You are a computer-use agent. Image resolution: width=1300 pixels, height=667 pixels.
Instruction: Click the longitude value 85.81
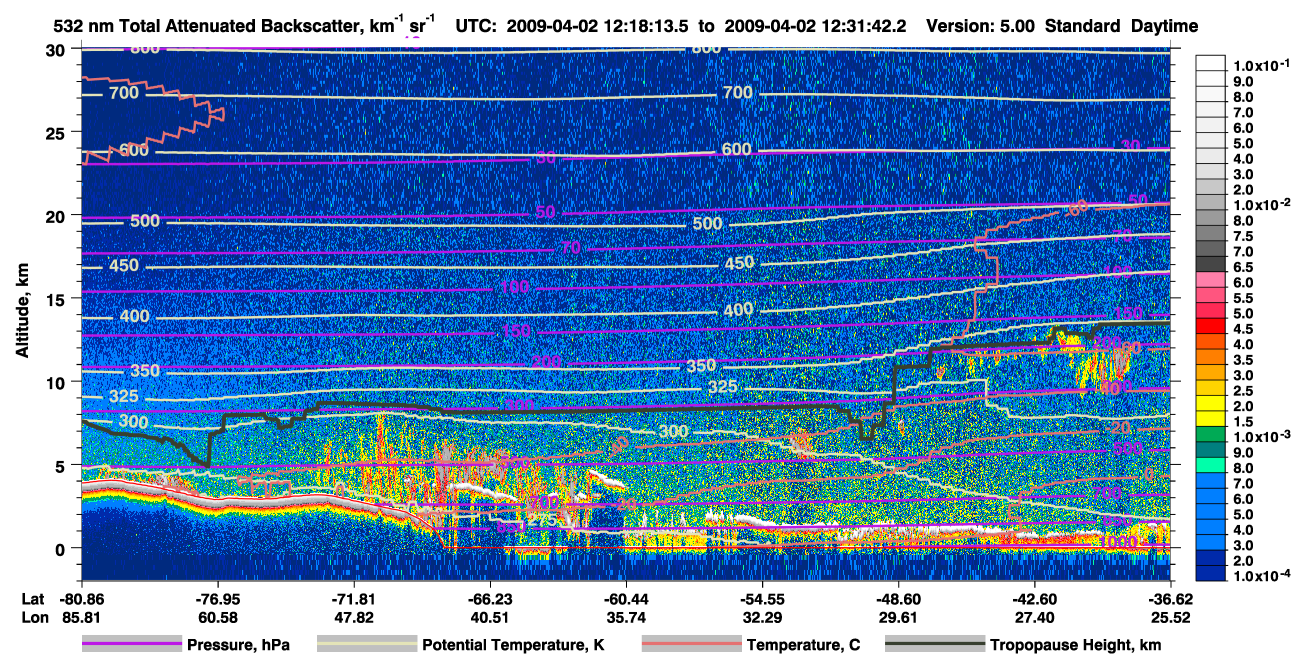81,618
